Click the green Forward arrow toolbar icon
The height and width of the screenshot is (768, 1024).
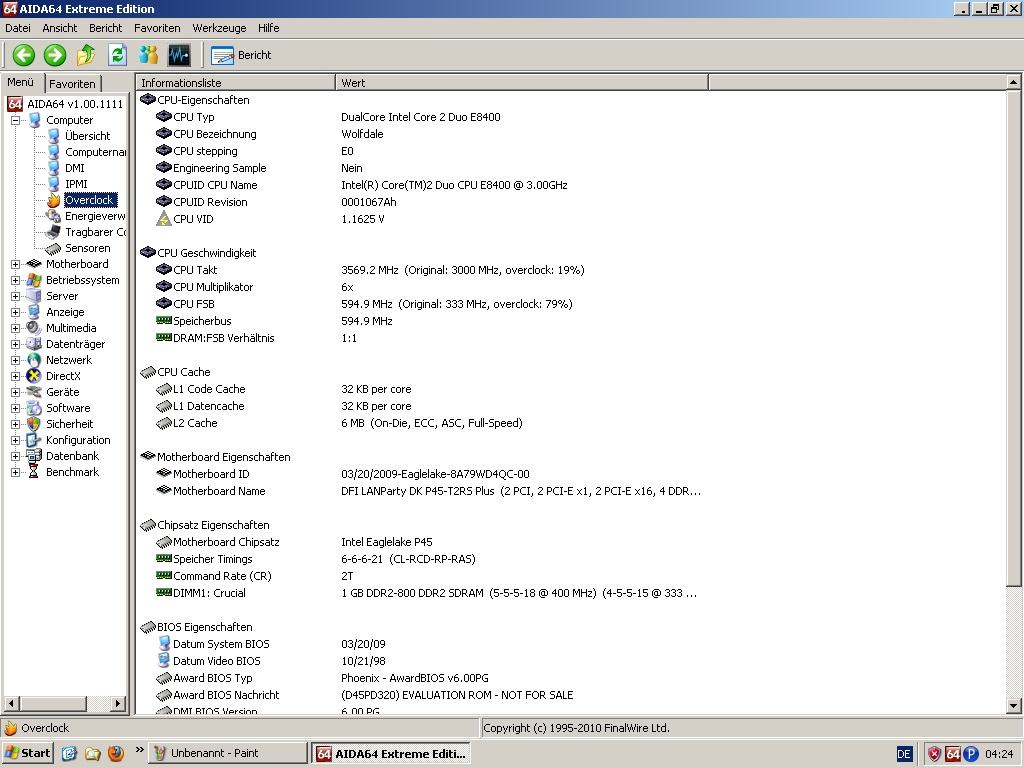pos(55,55)
